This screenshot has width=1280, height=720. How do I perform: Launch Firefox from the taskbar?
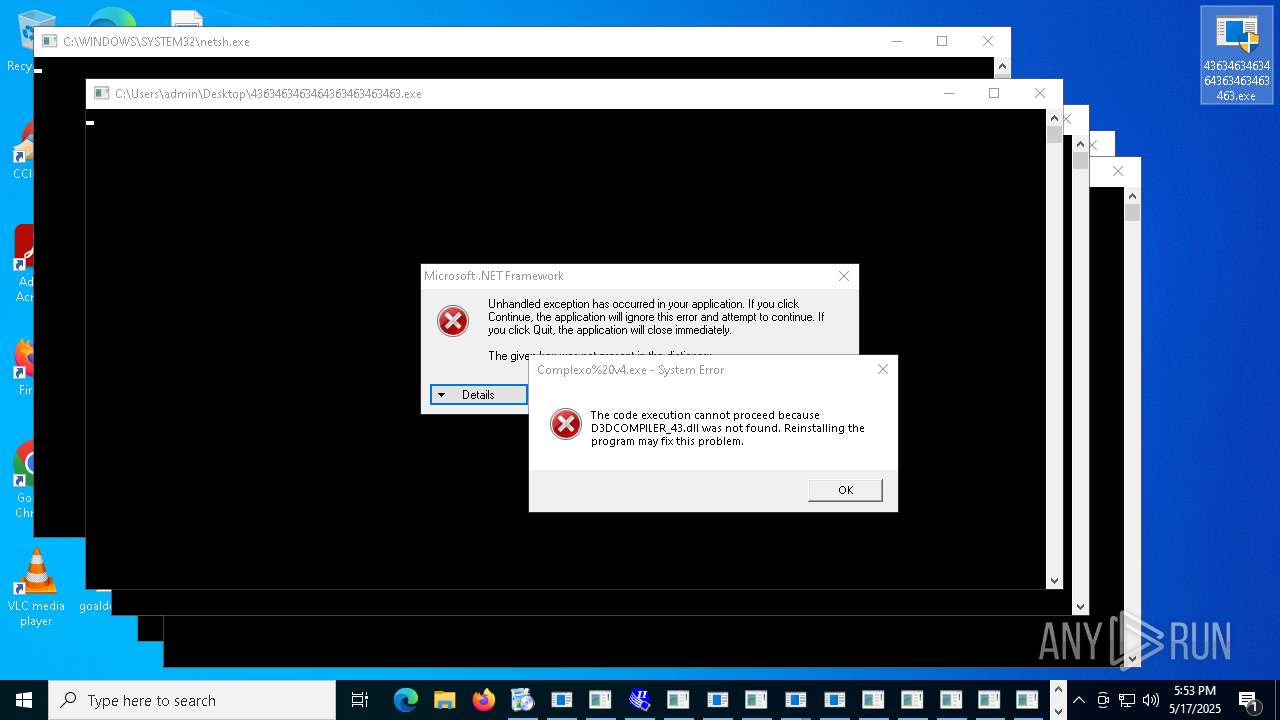pyautogui.click(x=483, y=700)
